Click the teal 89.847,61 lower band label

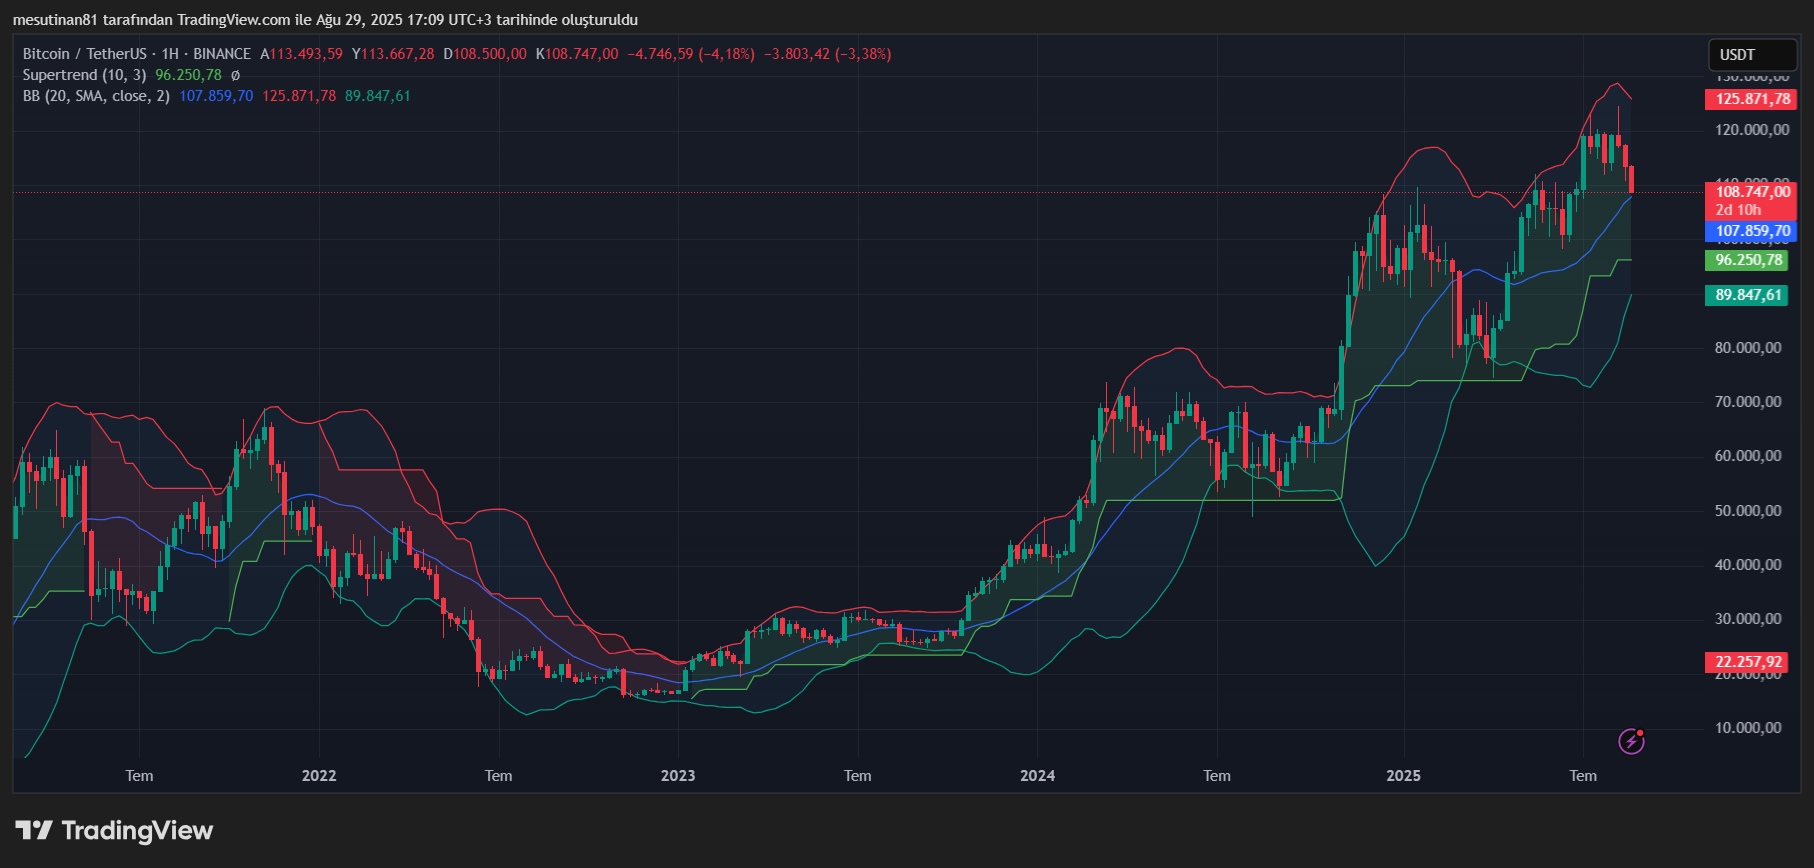tap(1748, 295)
